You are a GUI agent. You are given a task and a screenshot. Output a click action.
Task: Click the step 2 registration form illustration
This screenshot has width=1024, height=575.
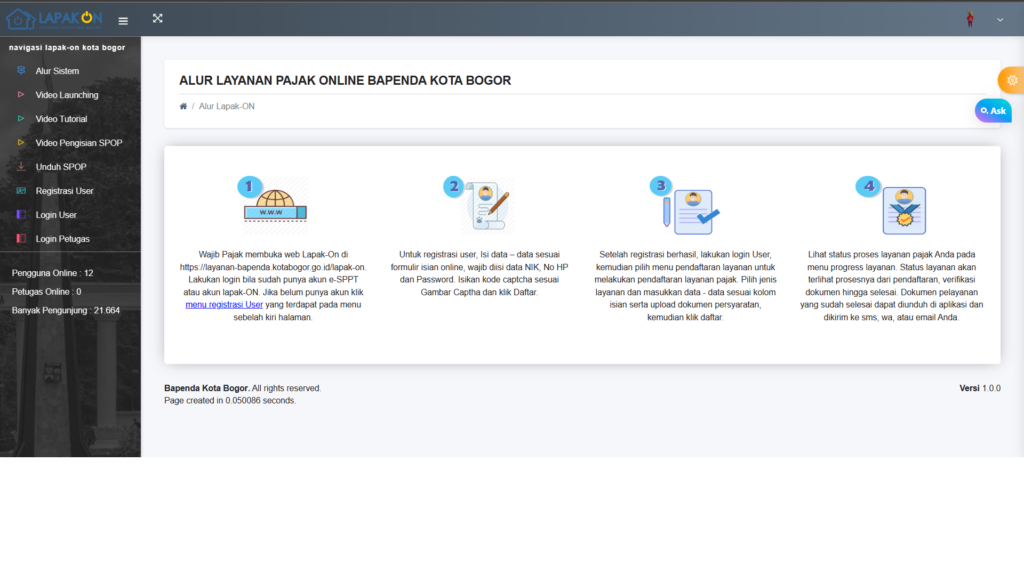[479, 205]
